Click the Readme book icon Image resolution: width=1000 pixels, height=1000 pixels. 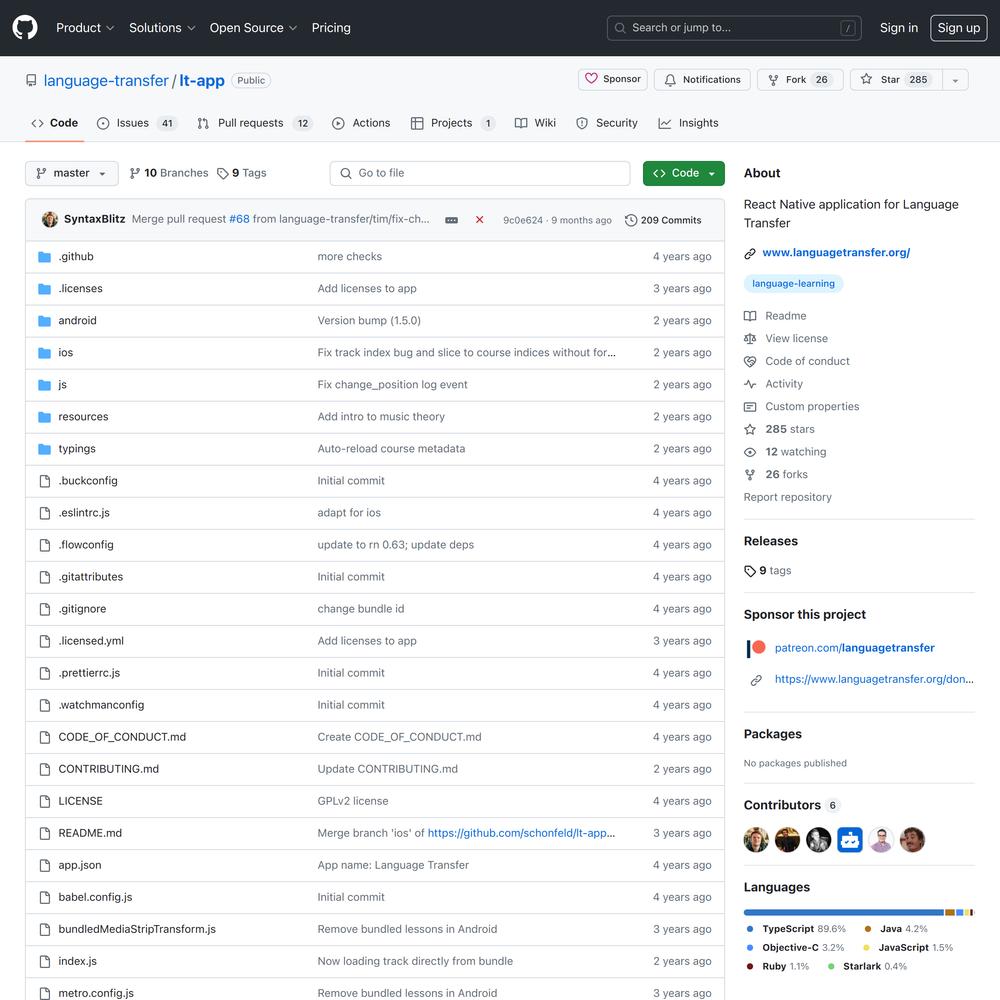(750, 316)
